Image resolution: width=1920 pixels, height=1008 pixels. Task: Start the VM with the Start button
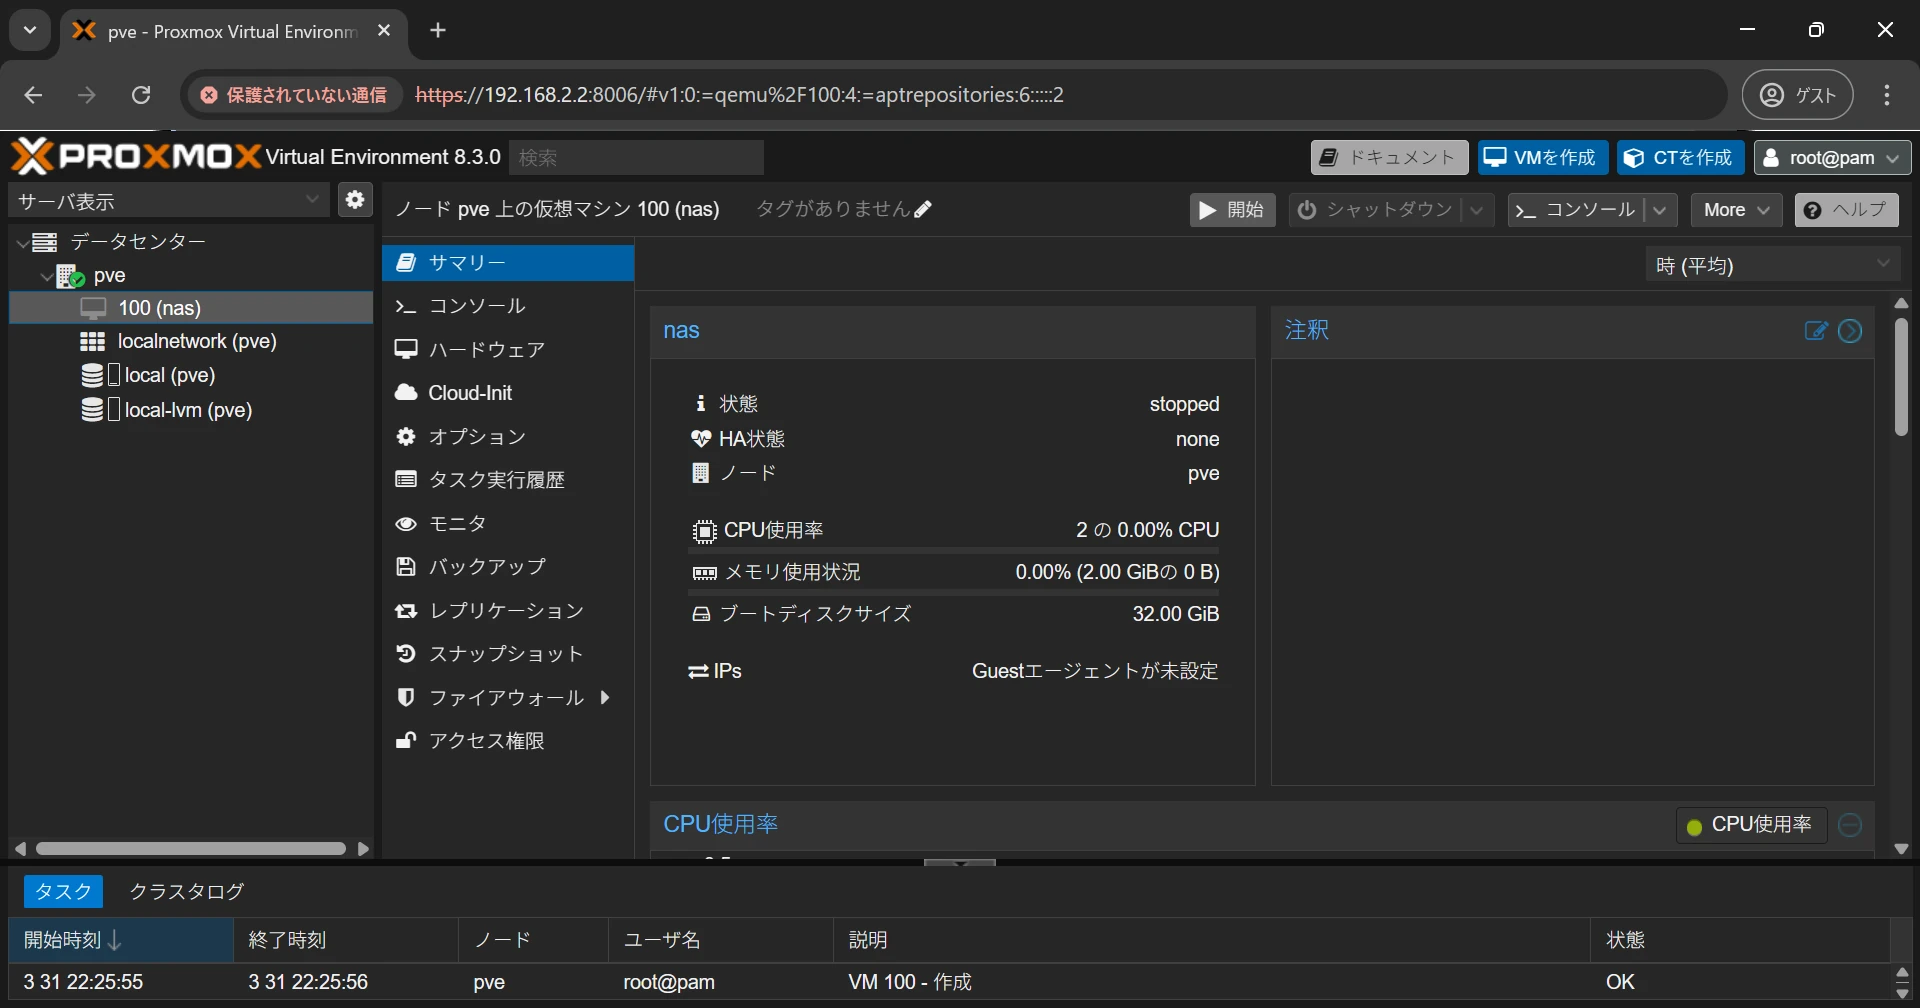pos(1232,210)
